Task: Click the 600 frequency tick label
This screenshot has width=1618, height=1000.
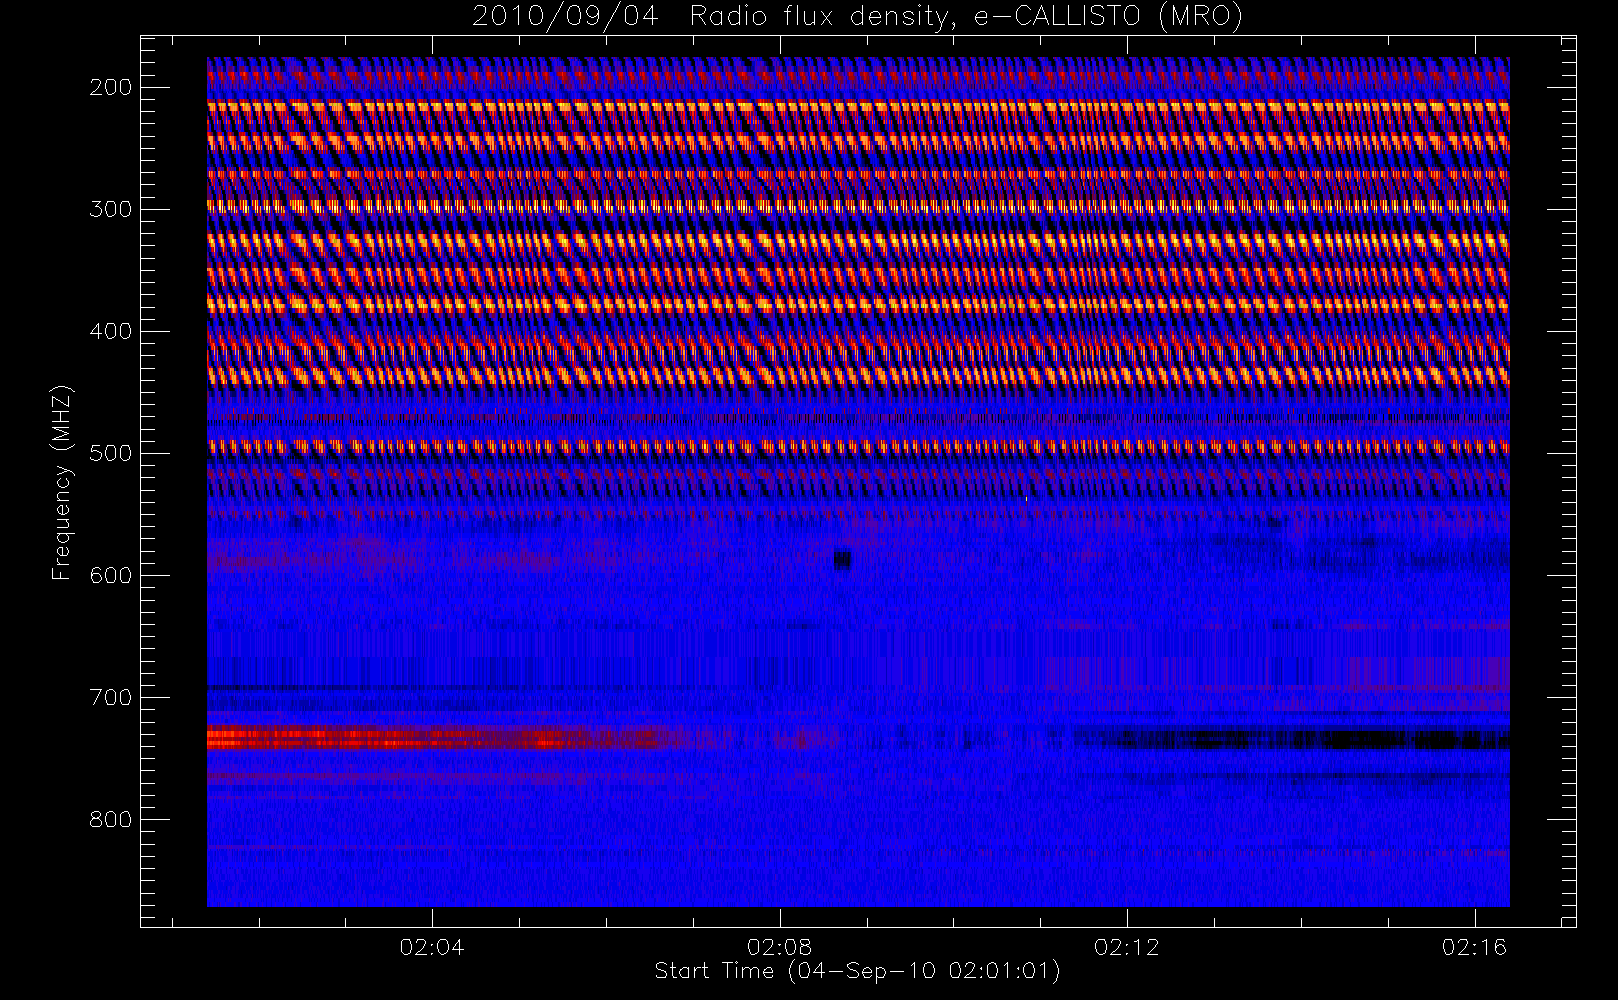Action: click(x=110, y=575)
